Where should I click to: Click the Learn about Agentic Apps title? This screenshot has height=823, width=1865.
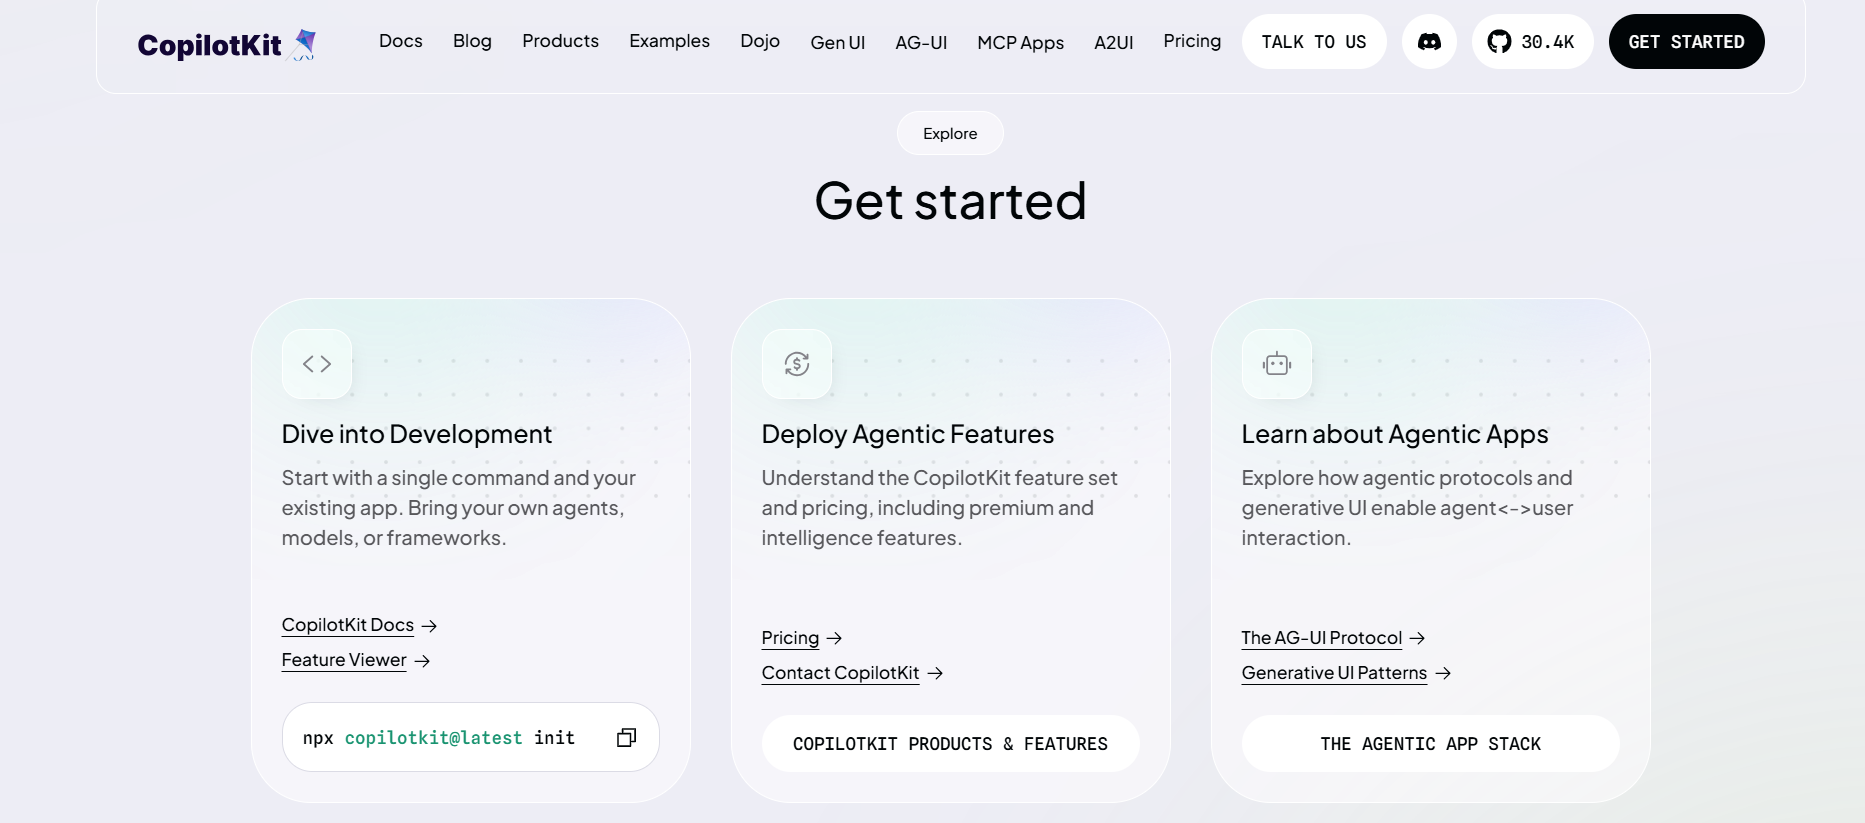[1395, 434]
